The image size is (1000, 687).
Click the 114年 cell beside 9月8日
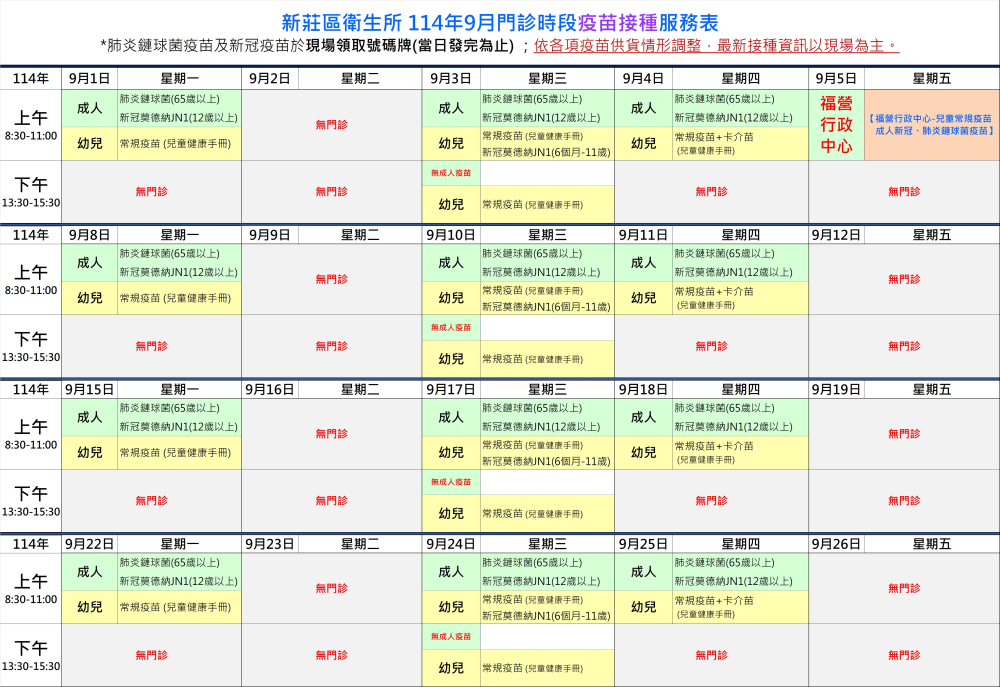(x=31, y=235)
